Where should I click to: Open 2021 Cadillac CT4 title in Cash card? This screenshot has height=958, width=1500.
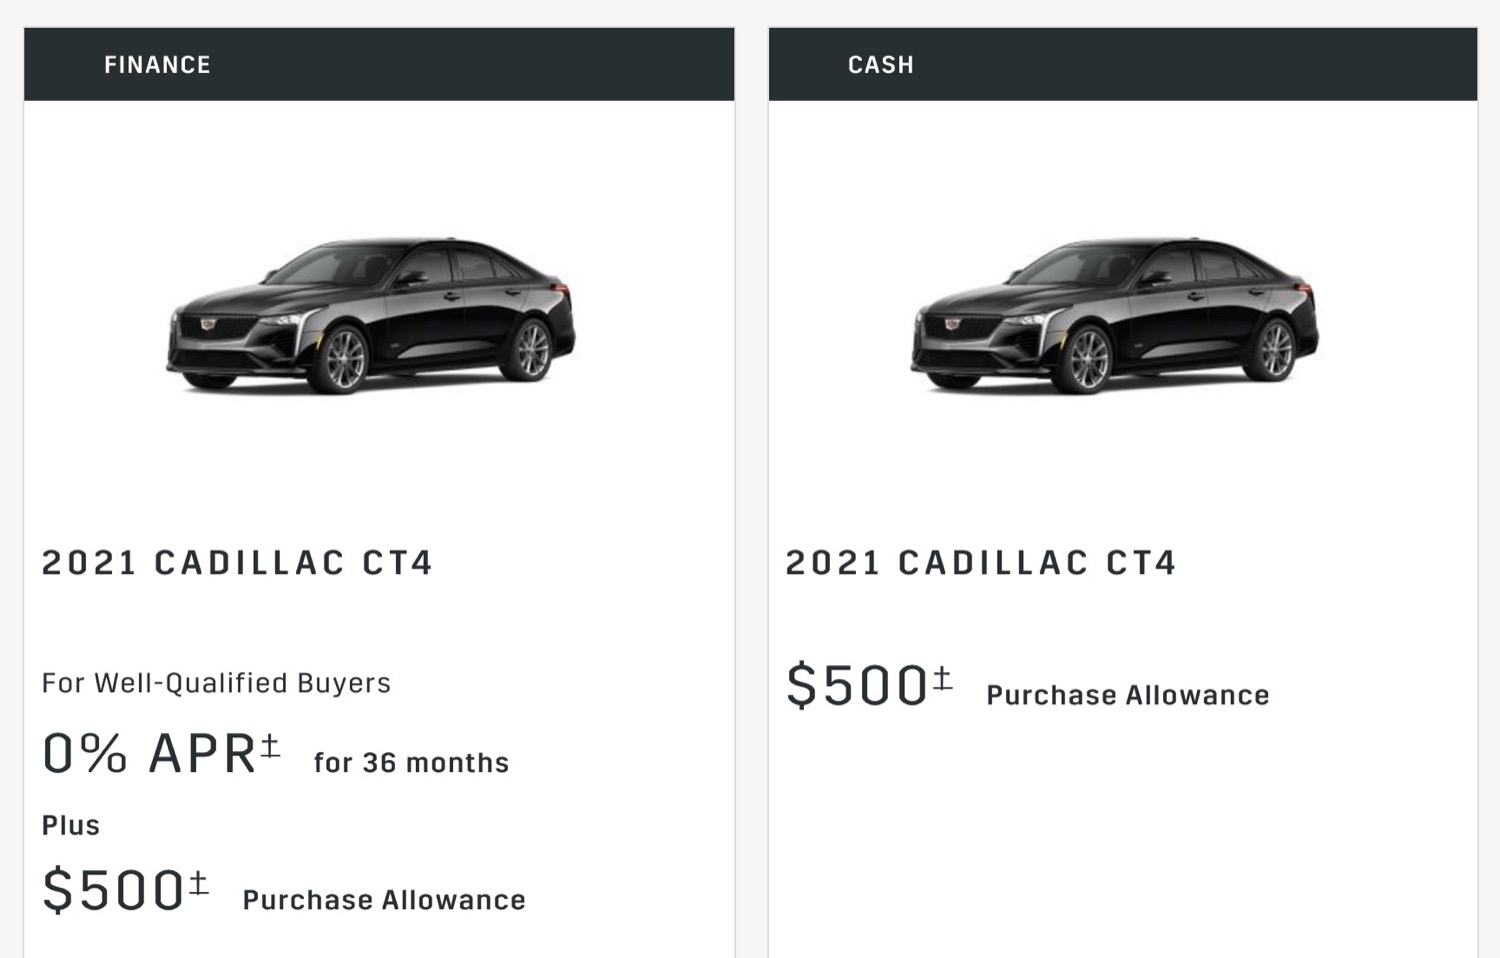coord(981,563)
